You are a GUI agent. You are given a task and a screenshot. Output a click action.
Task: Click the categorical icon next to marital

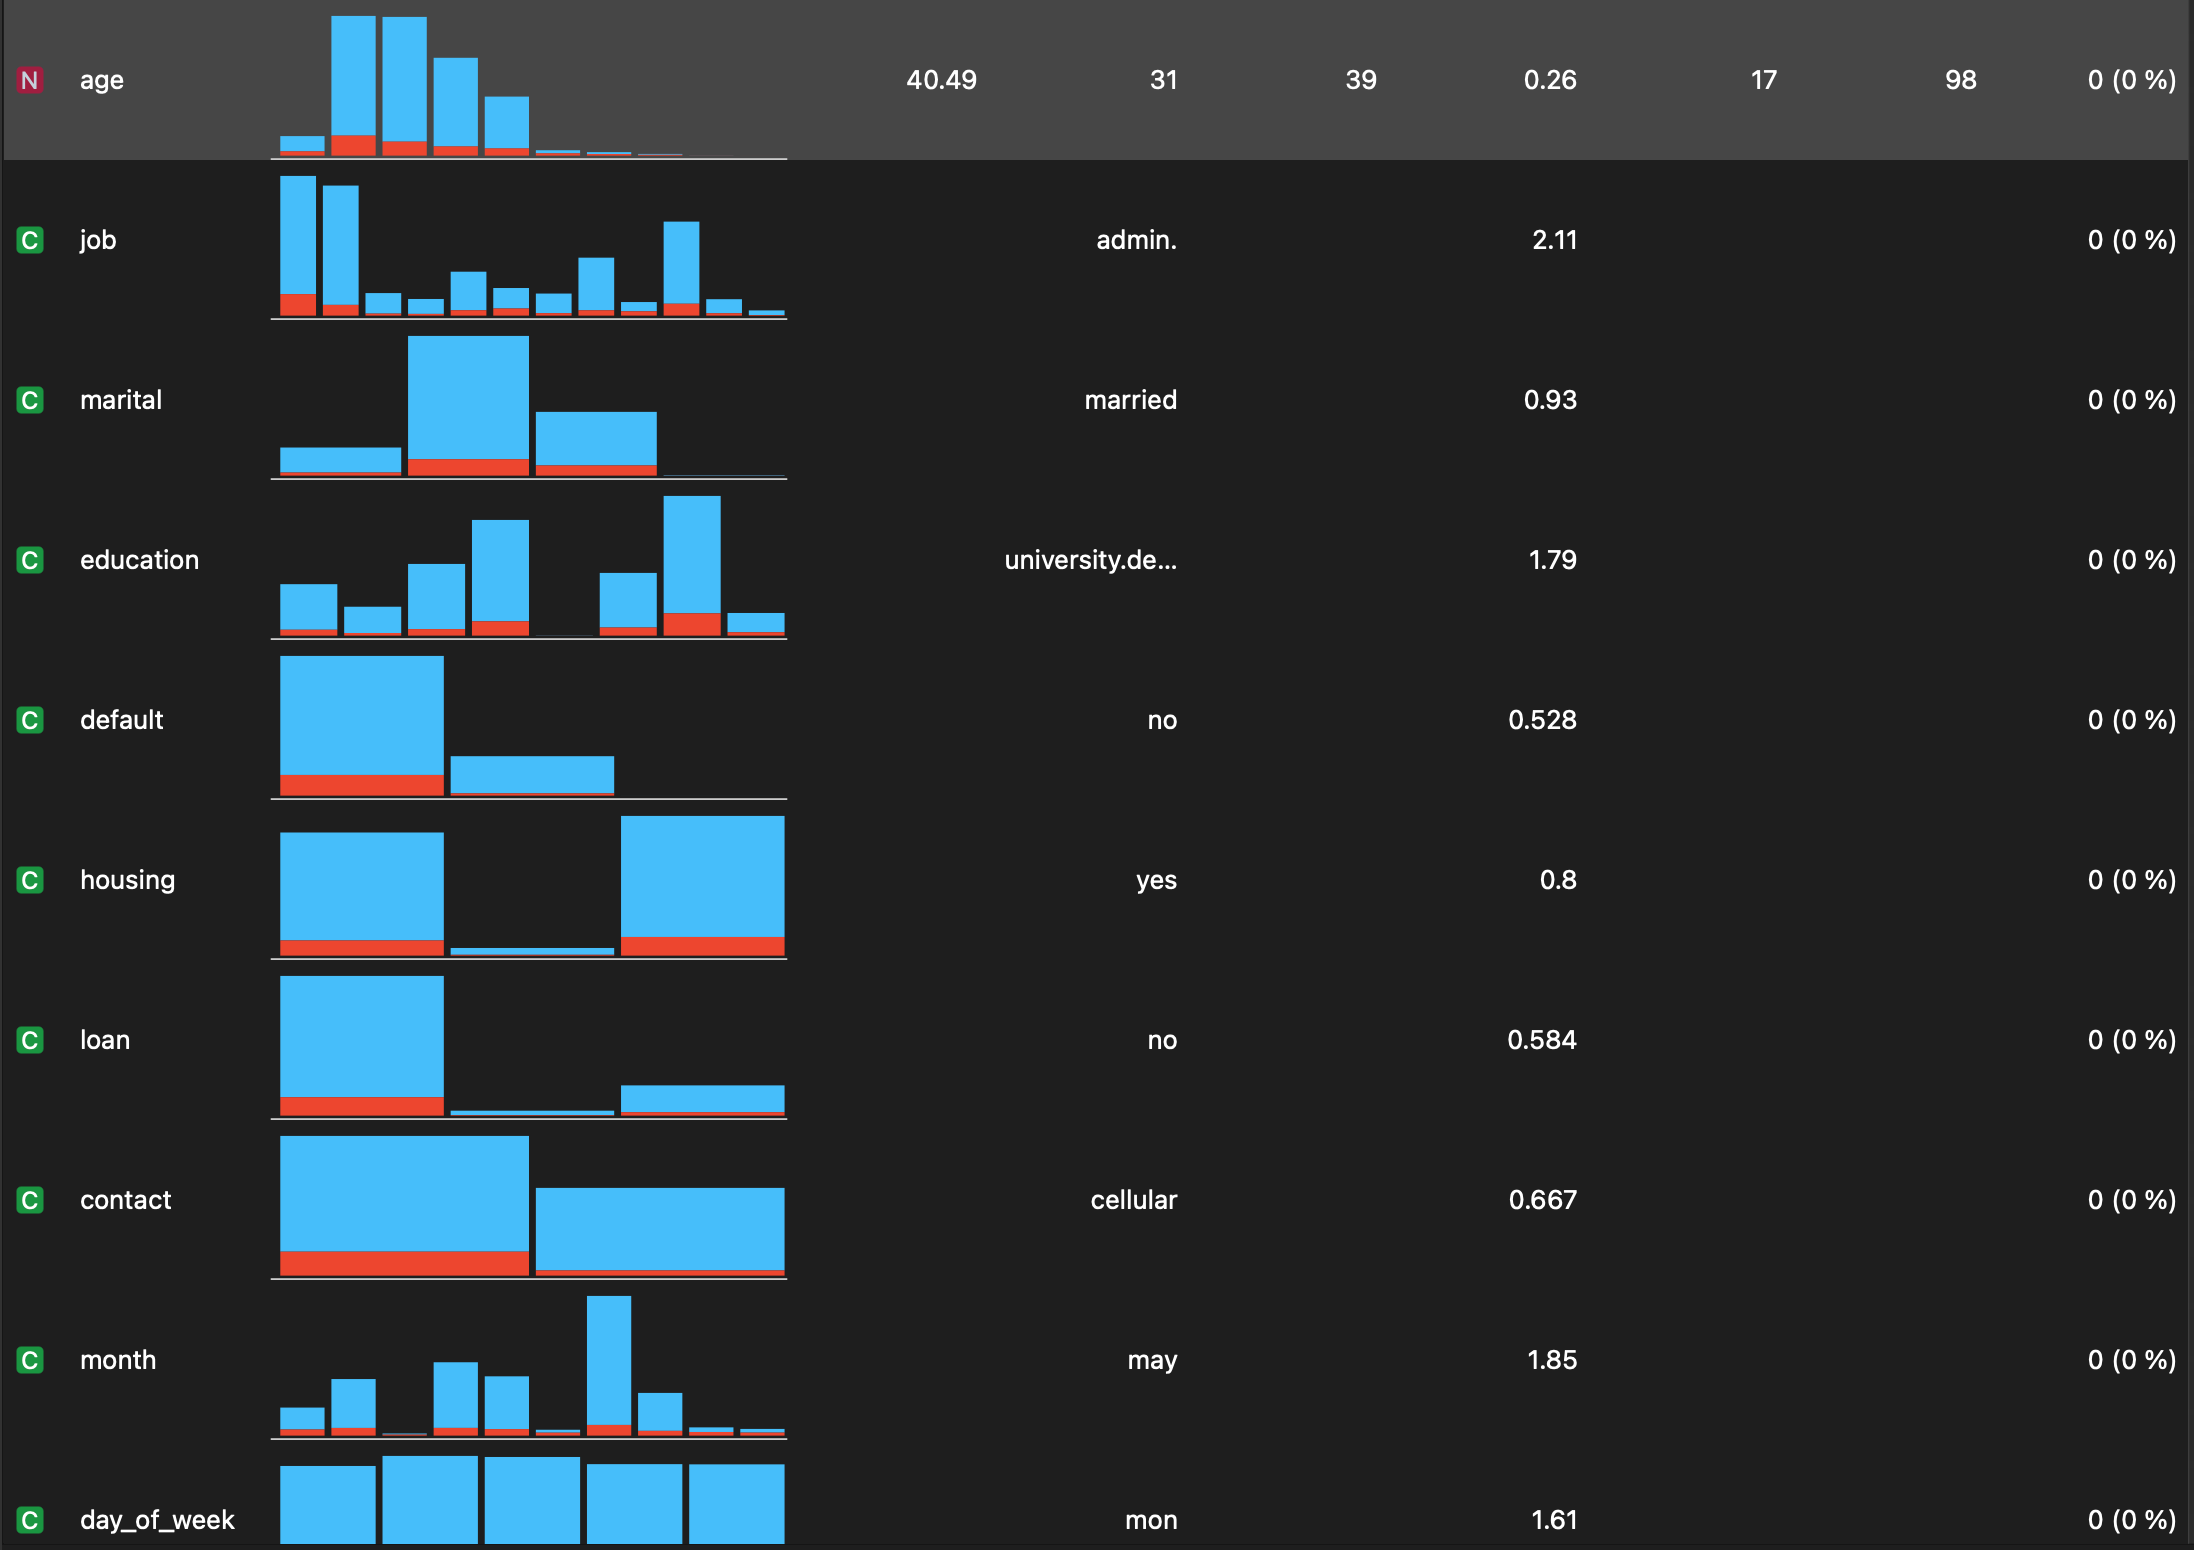click(x=30, y=400)
